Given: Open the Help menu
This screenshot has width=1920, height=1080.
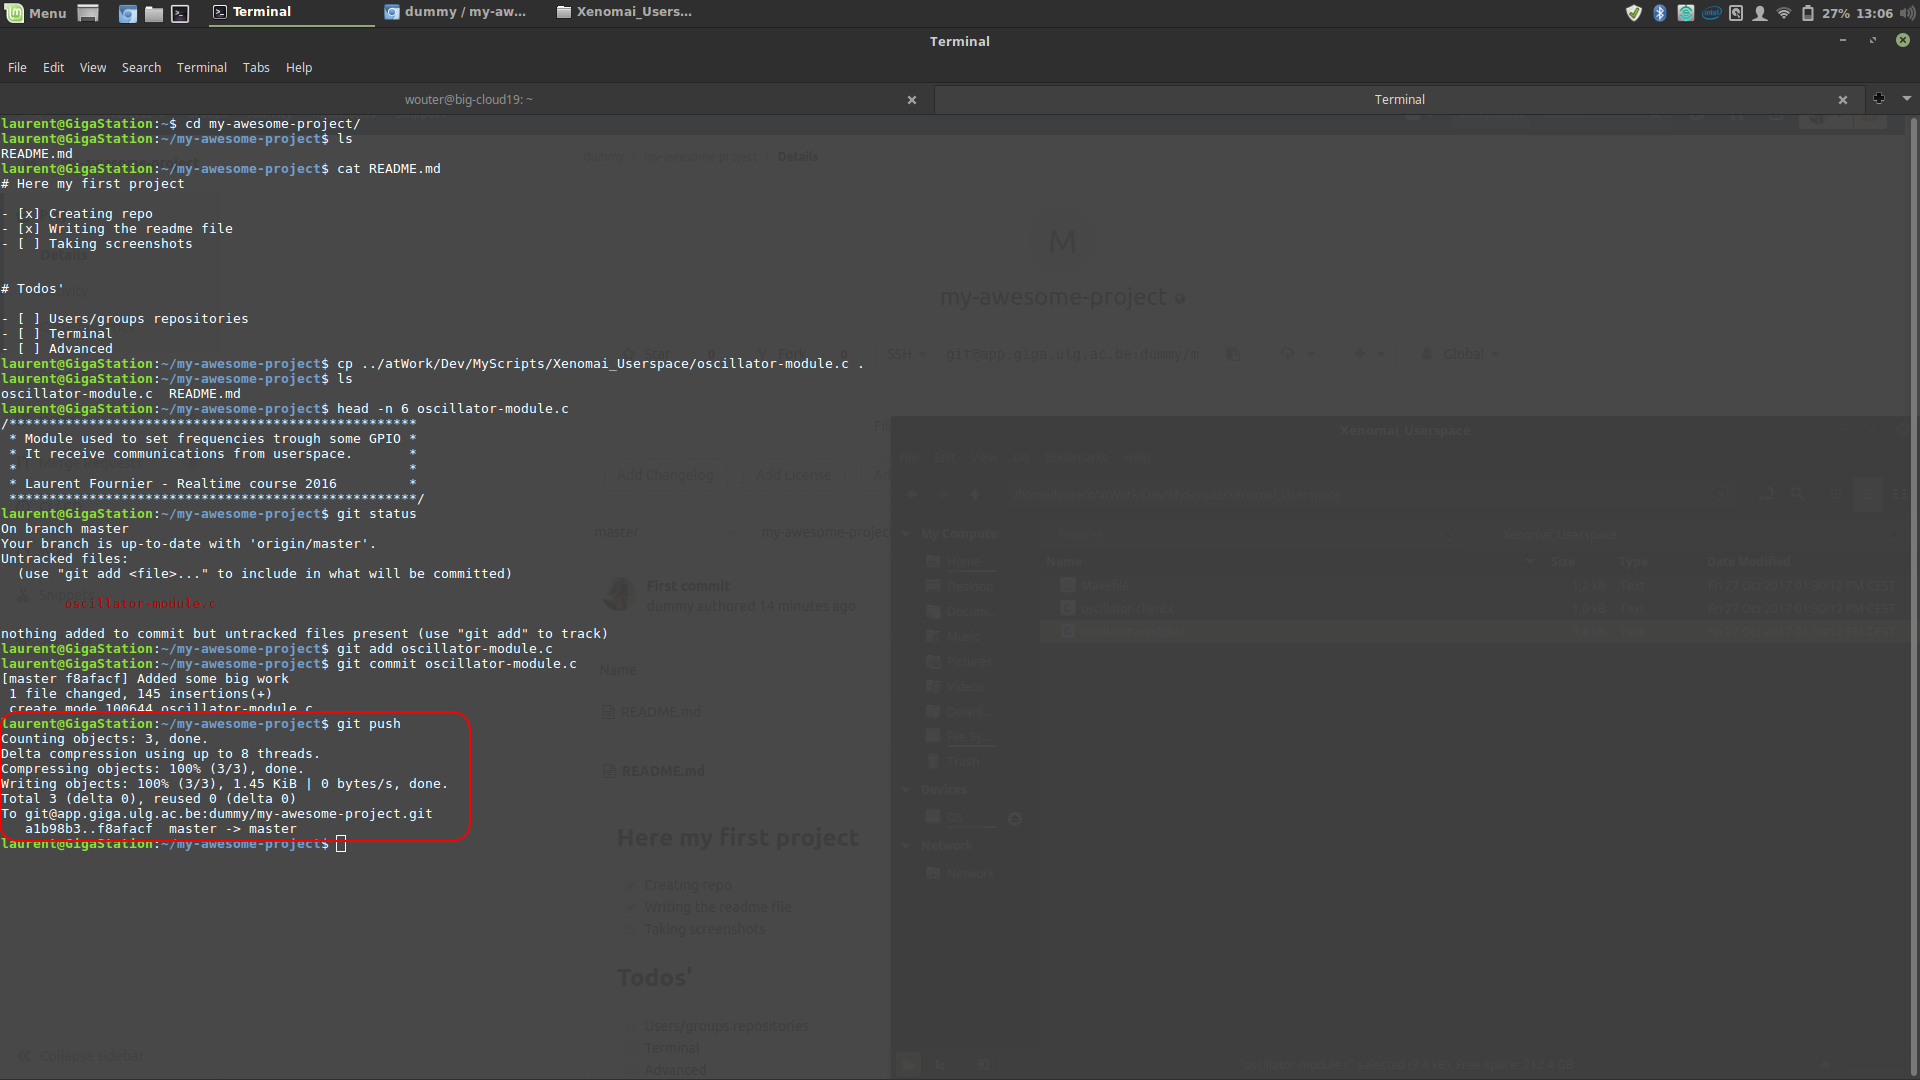Looking at the screenshot, I should pyautogui.click(x=299, y=67).
